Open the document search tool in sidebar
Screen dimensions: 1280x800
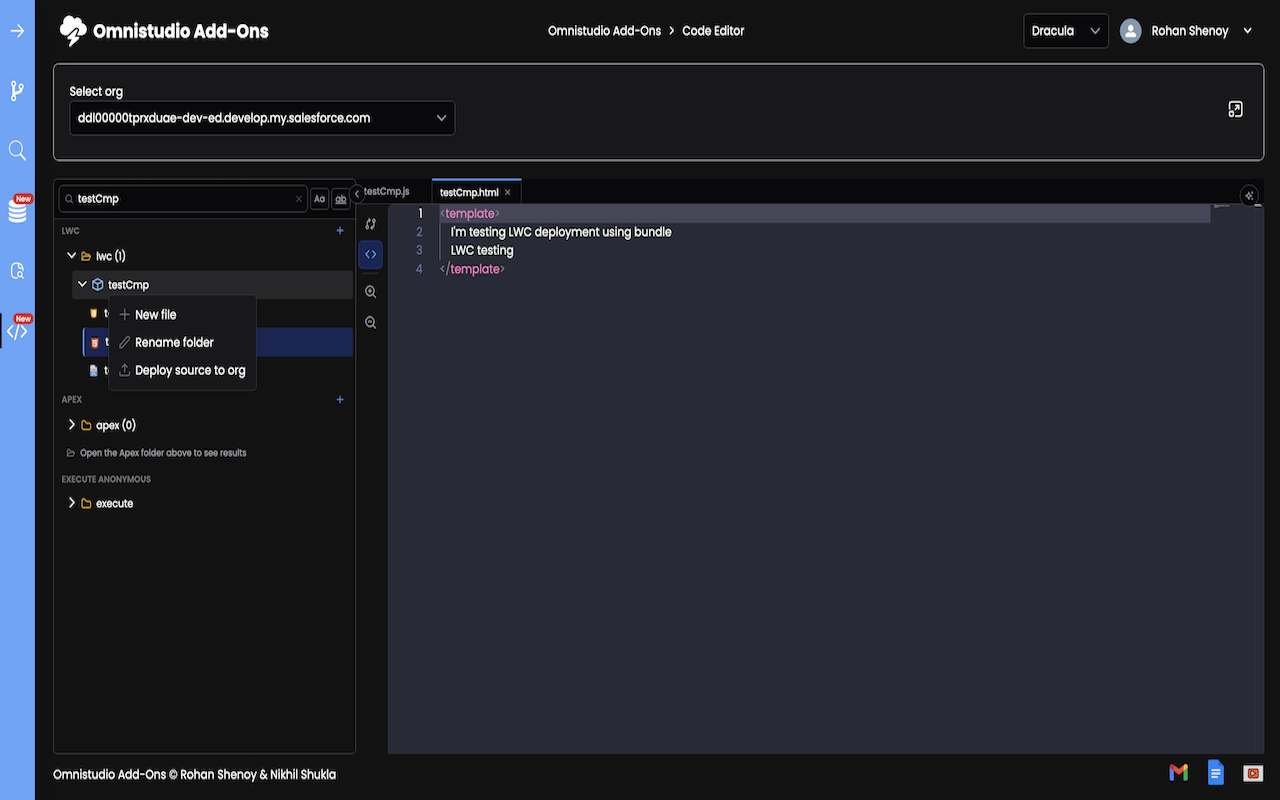17,271
